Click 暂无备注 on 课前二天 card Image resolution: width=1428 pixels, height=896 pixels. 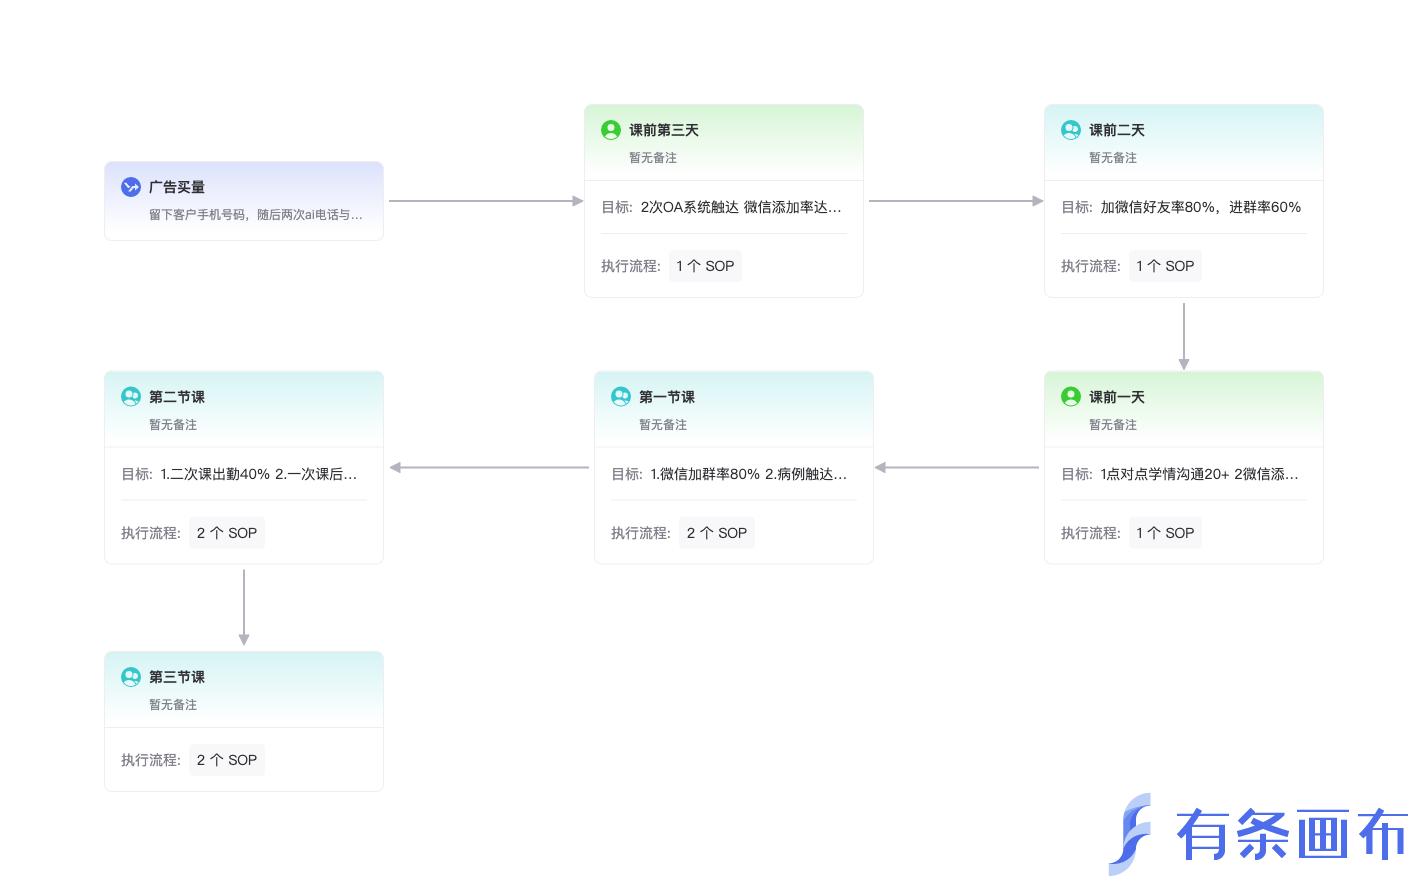click(1113, 157)
